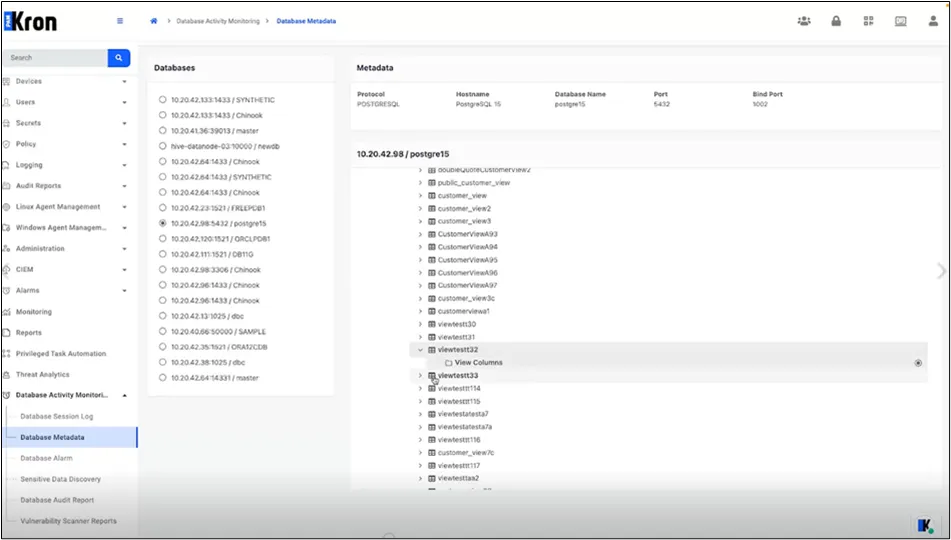Expand the Audit Reports sidebar menu
Image resolution: width=951 pixels, height=540 pixels.
(x=124, y=186)
